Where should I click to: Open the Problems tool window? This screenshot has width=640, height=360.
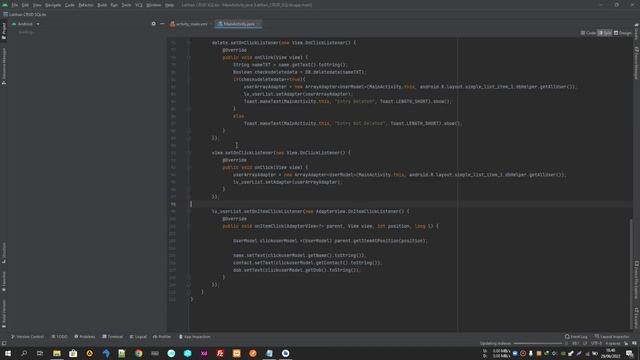pos(84,337)
